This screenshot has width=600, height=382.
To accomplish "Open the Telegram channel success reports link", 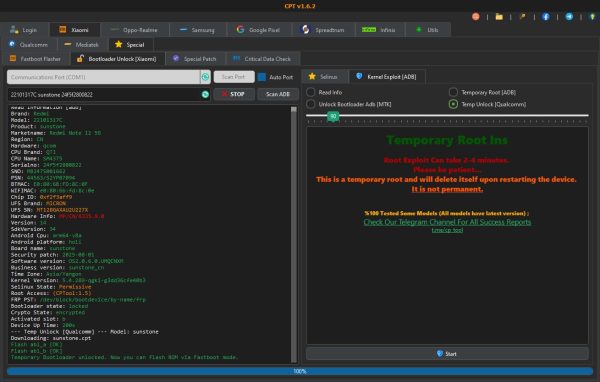I will [447, 222].
